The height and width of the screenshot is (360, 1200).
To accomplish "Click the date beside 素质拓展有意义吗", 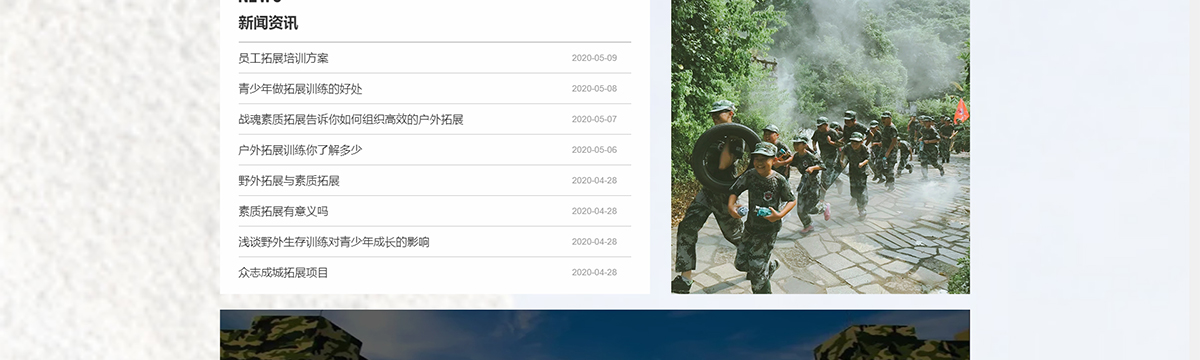I will tap(594, 211).
